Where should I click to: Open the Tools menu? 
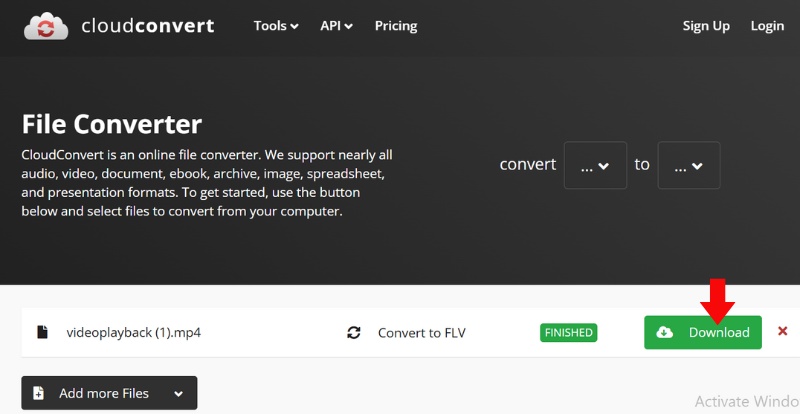(276, 26)
